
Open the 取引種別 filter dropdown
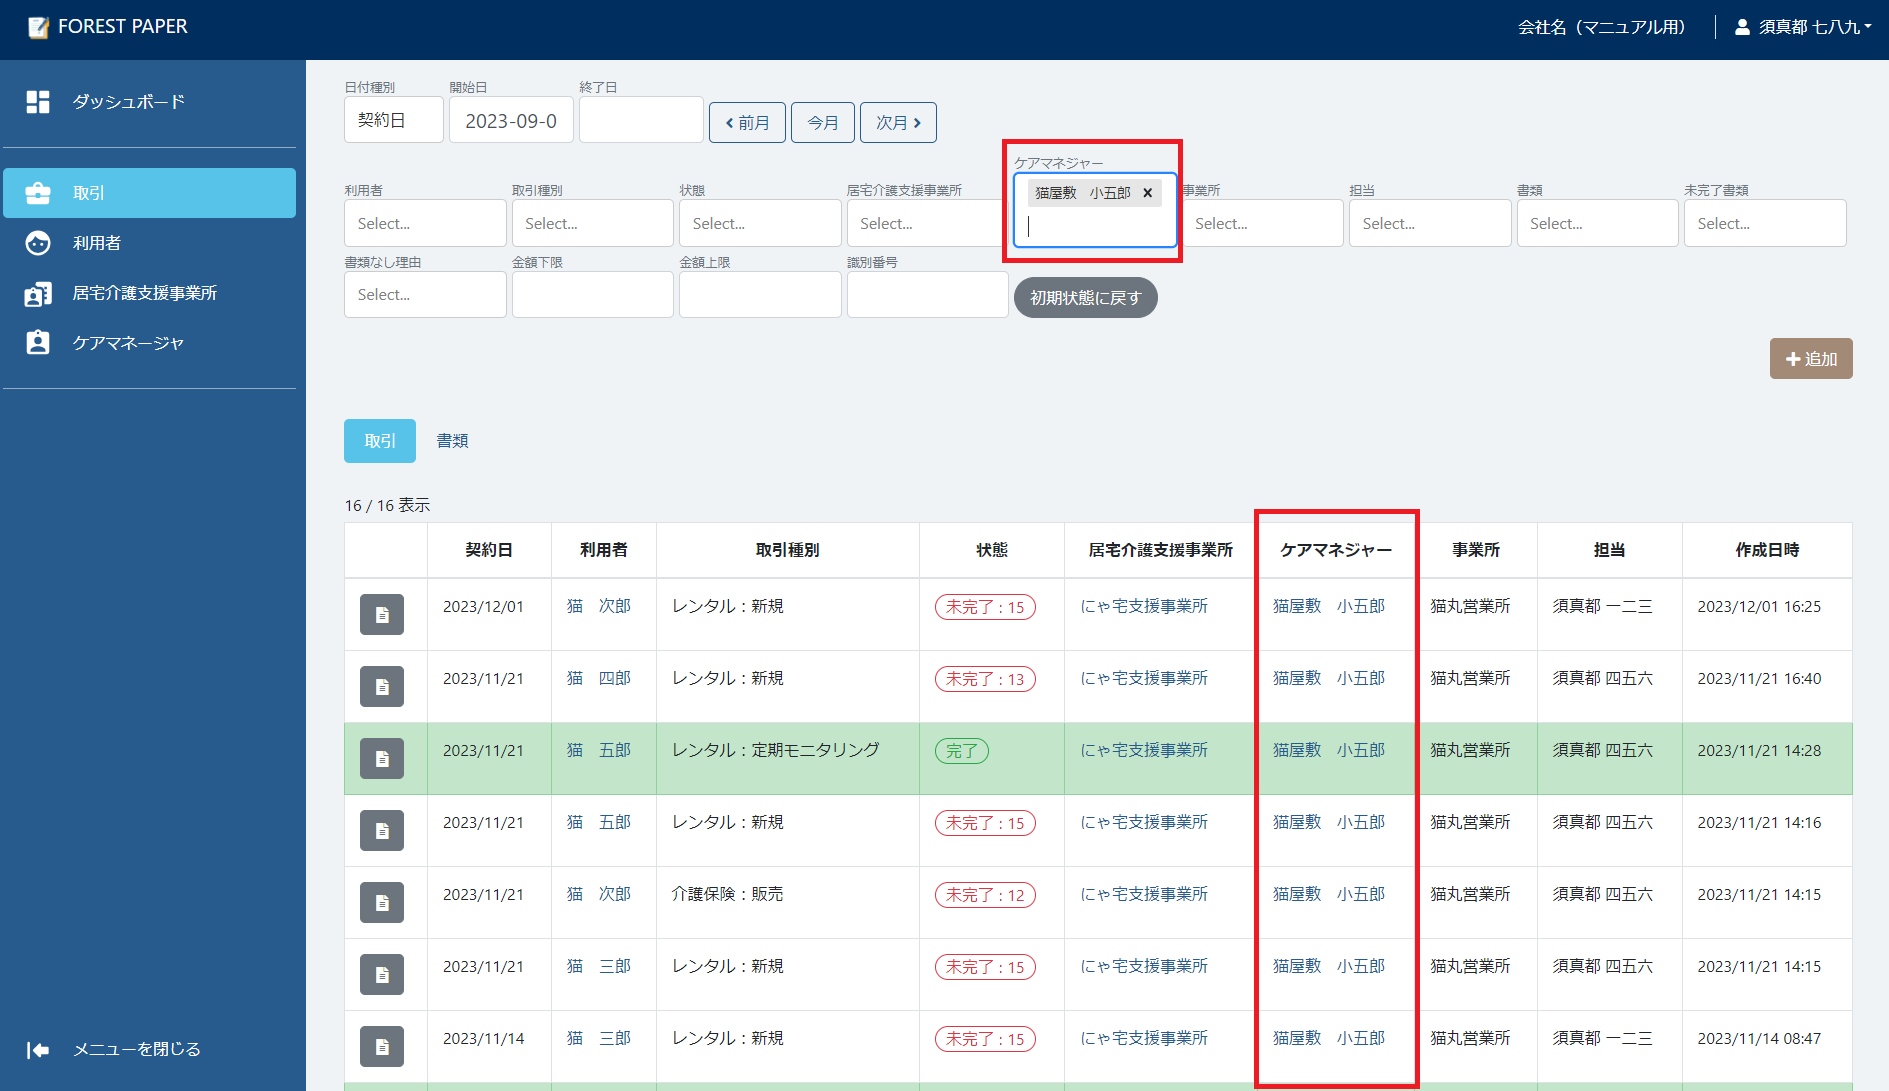pos(592,224)
